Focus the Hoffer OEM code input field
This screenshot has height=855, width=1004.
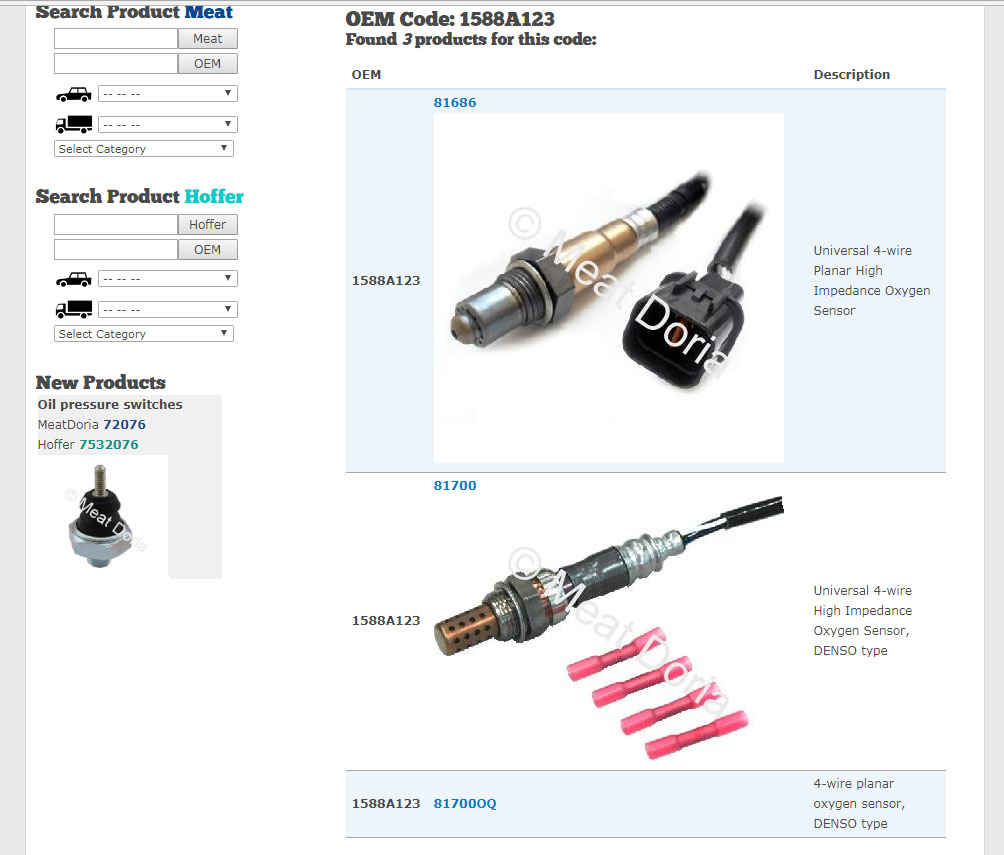(x=116, y=249)
